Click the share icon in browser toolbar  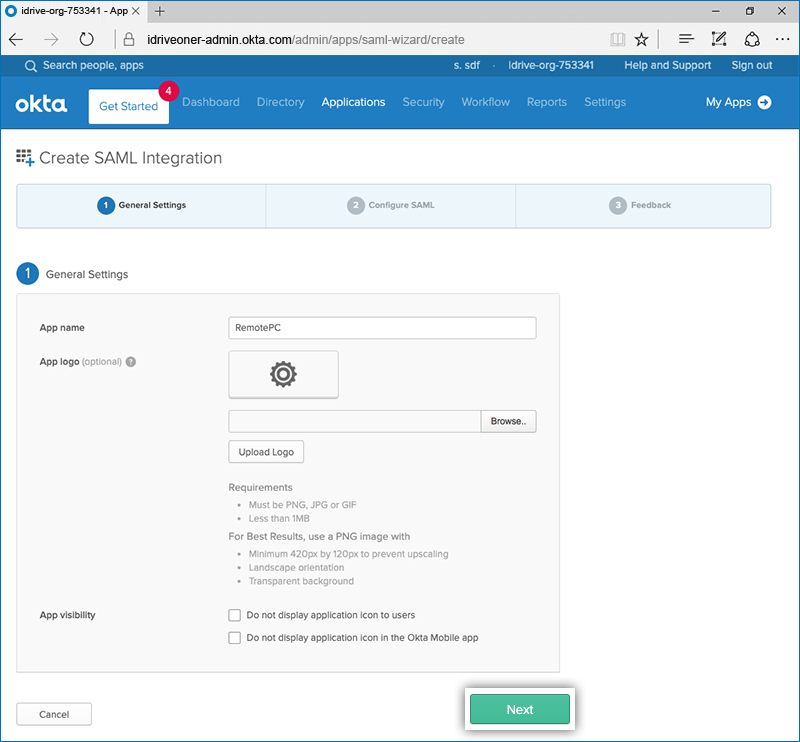pos(752,39)
